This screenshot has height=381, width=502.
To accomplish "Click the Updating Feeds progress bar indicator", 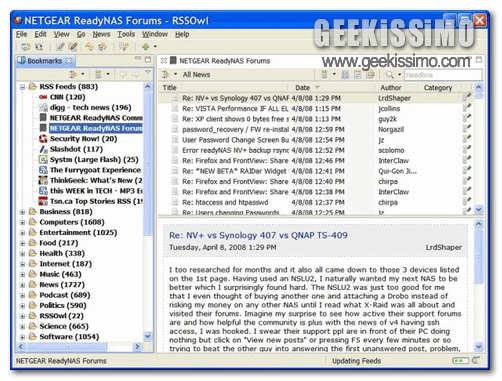I will (461, 361).
